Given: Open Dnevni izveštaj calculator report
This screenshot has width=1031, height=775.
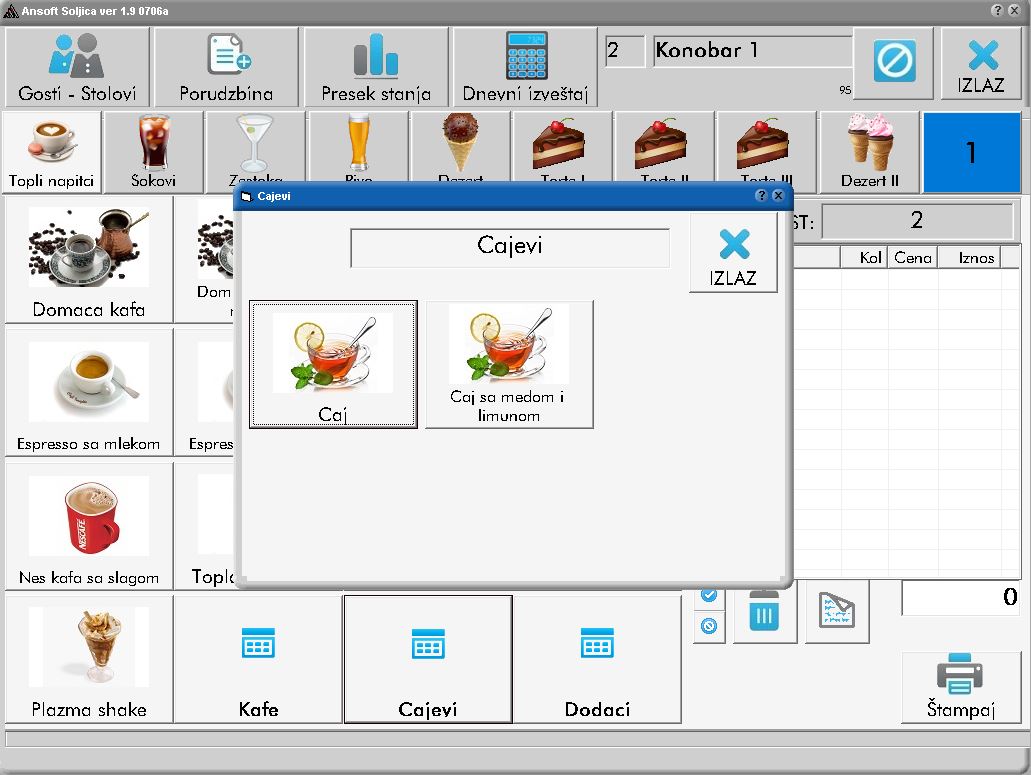Looking at the screenshot, I should tap(525, 67).
